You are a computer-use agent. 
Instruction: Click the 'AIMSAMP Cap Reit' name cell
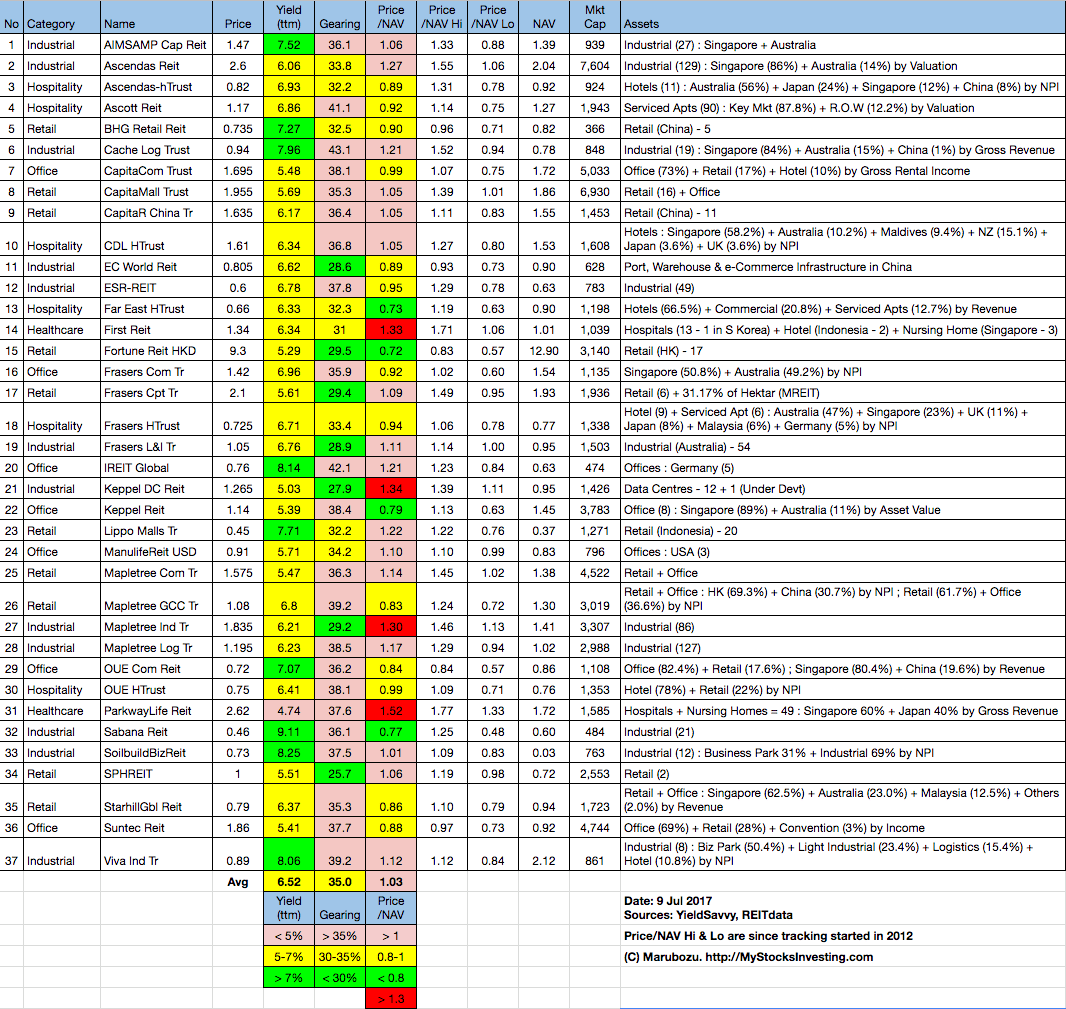coord(156,45)
